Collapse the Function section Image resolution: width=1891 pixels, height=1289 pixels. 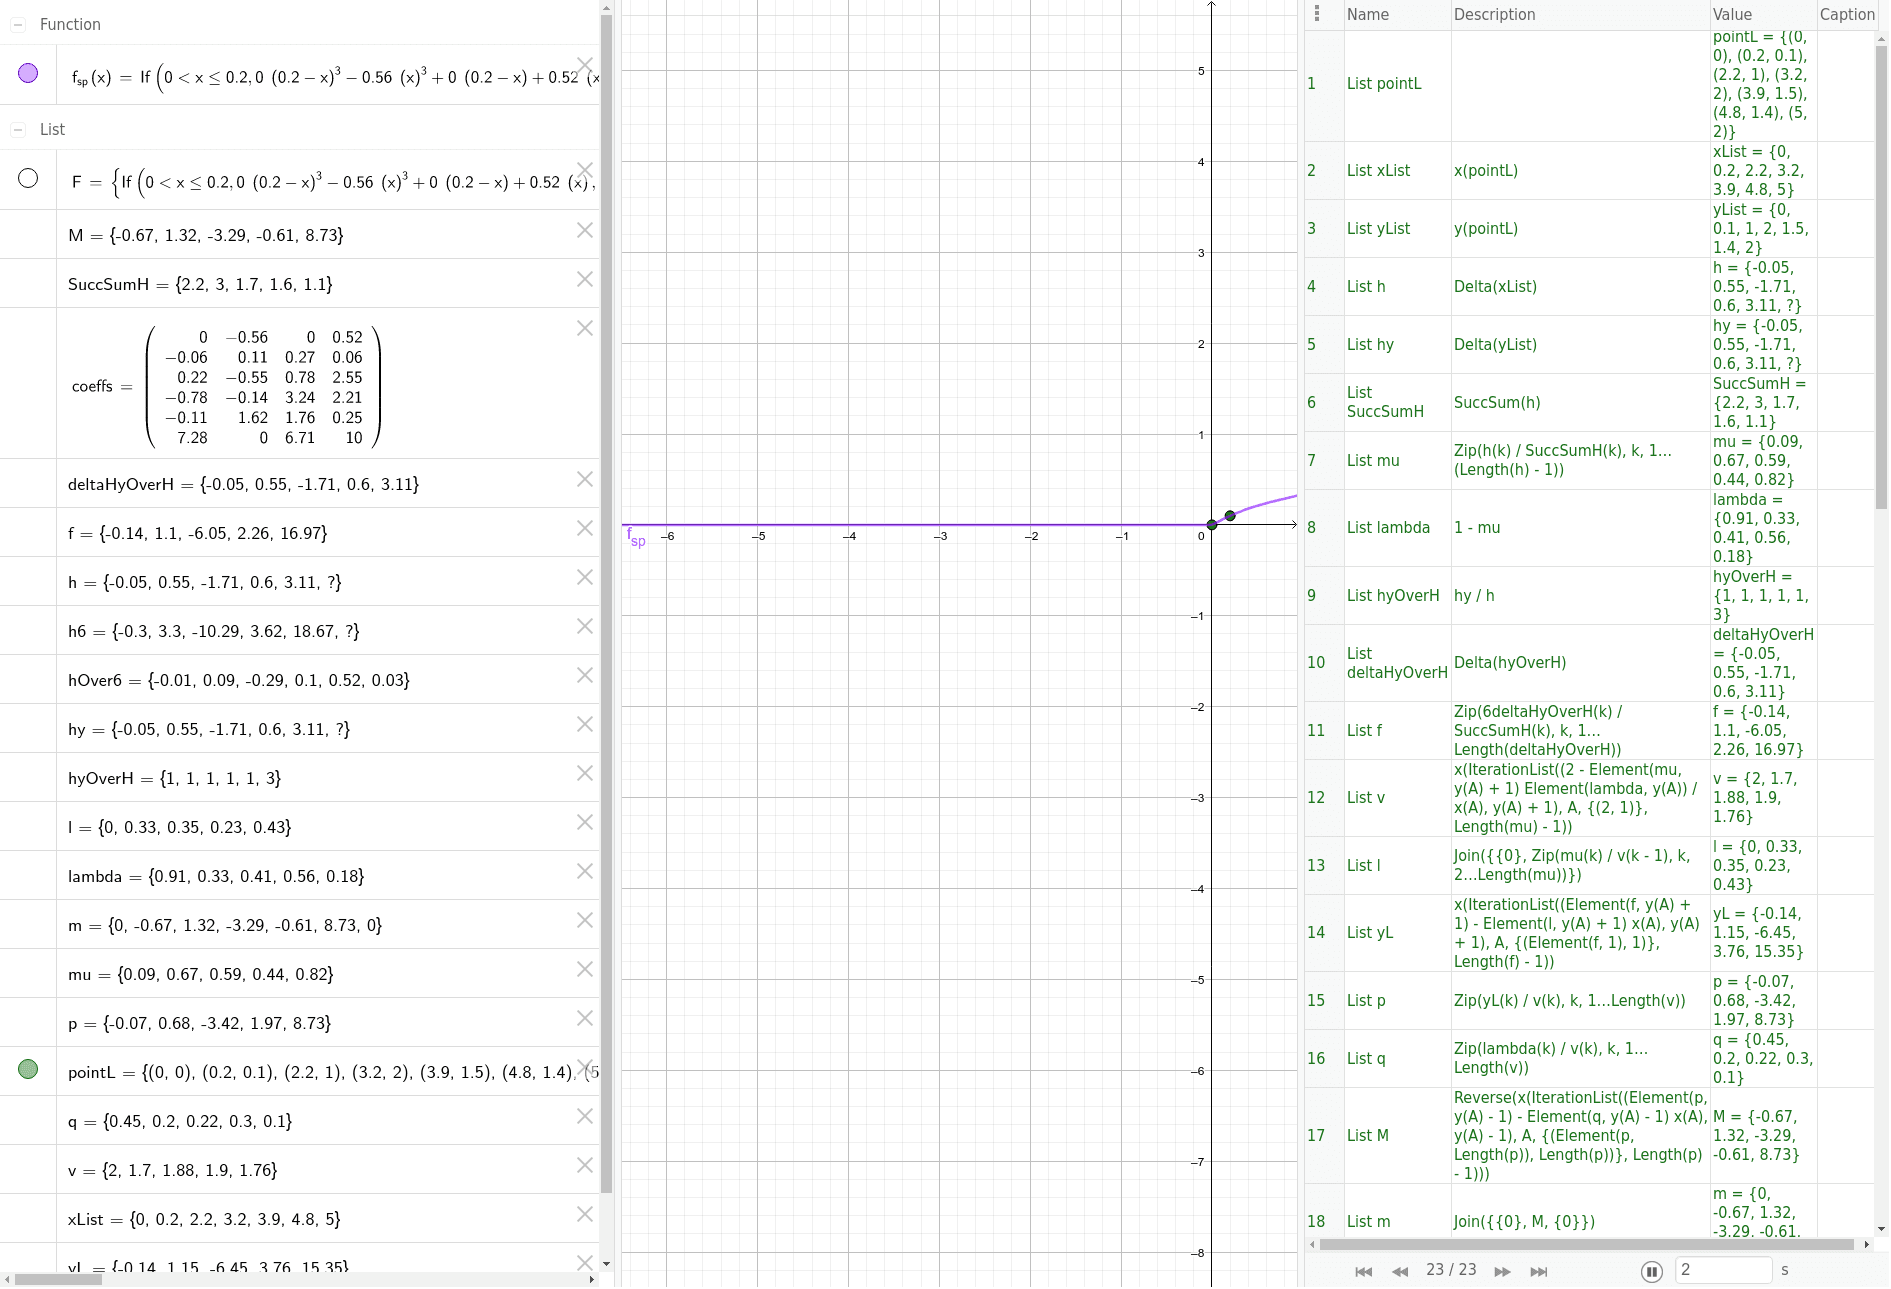coord(18,24)
